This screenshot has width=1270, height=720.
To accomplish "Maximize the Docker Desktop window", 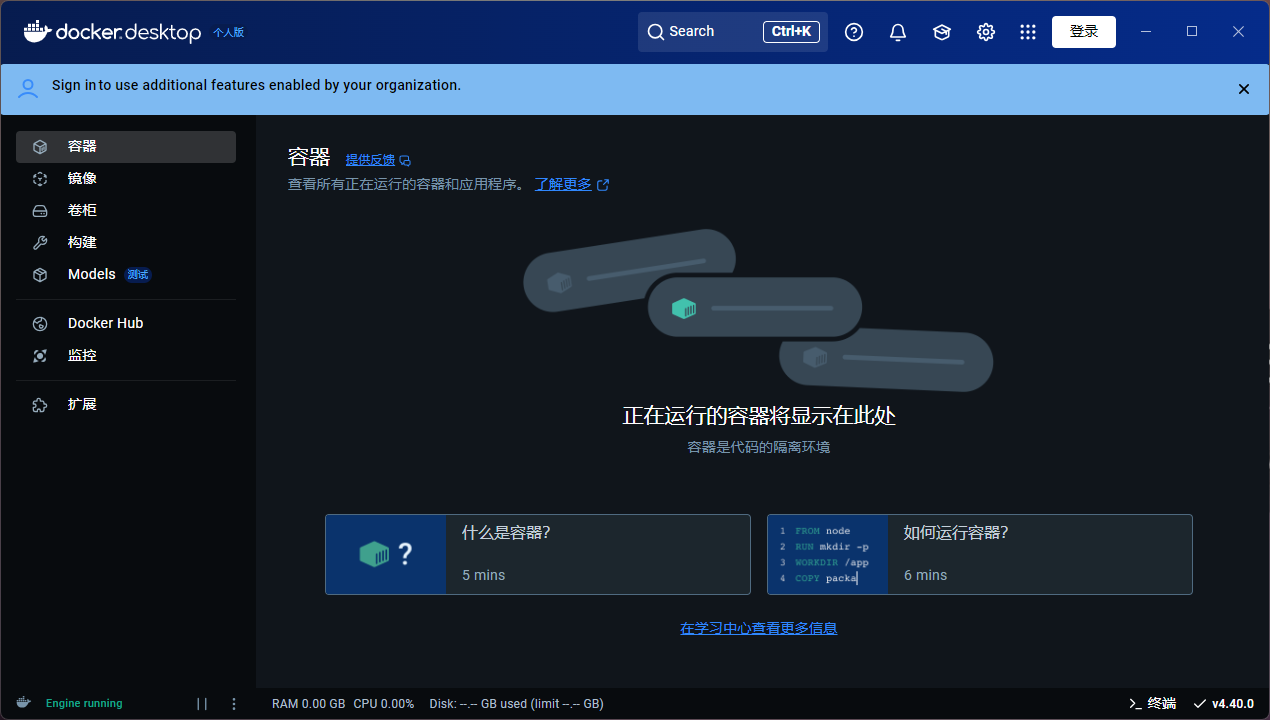I will tap(1192, 32).
